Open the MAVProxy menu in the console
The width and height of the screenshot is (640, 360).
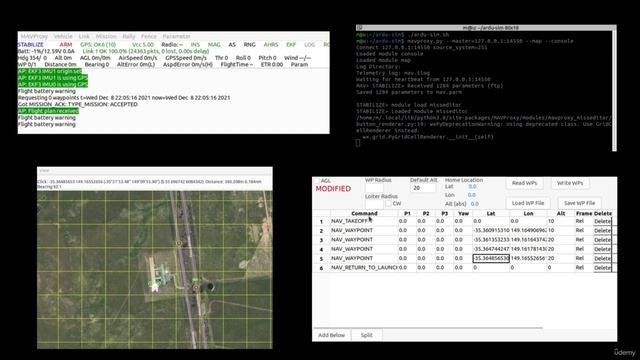click(34, 36)
